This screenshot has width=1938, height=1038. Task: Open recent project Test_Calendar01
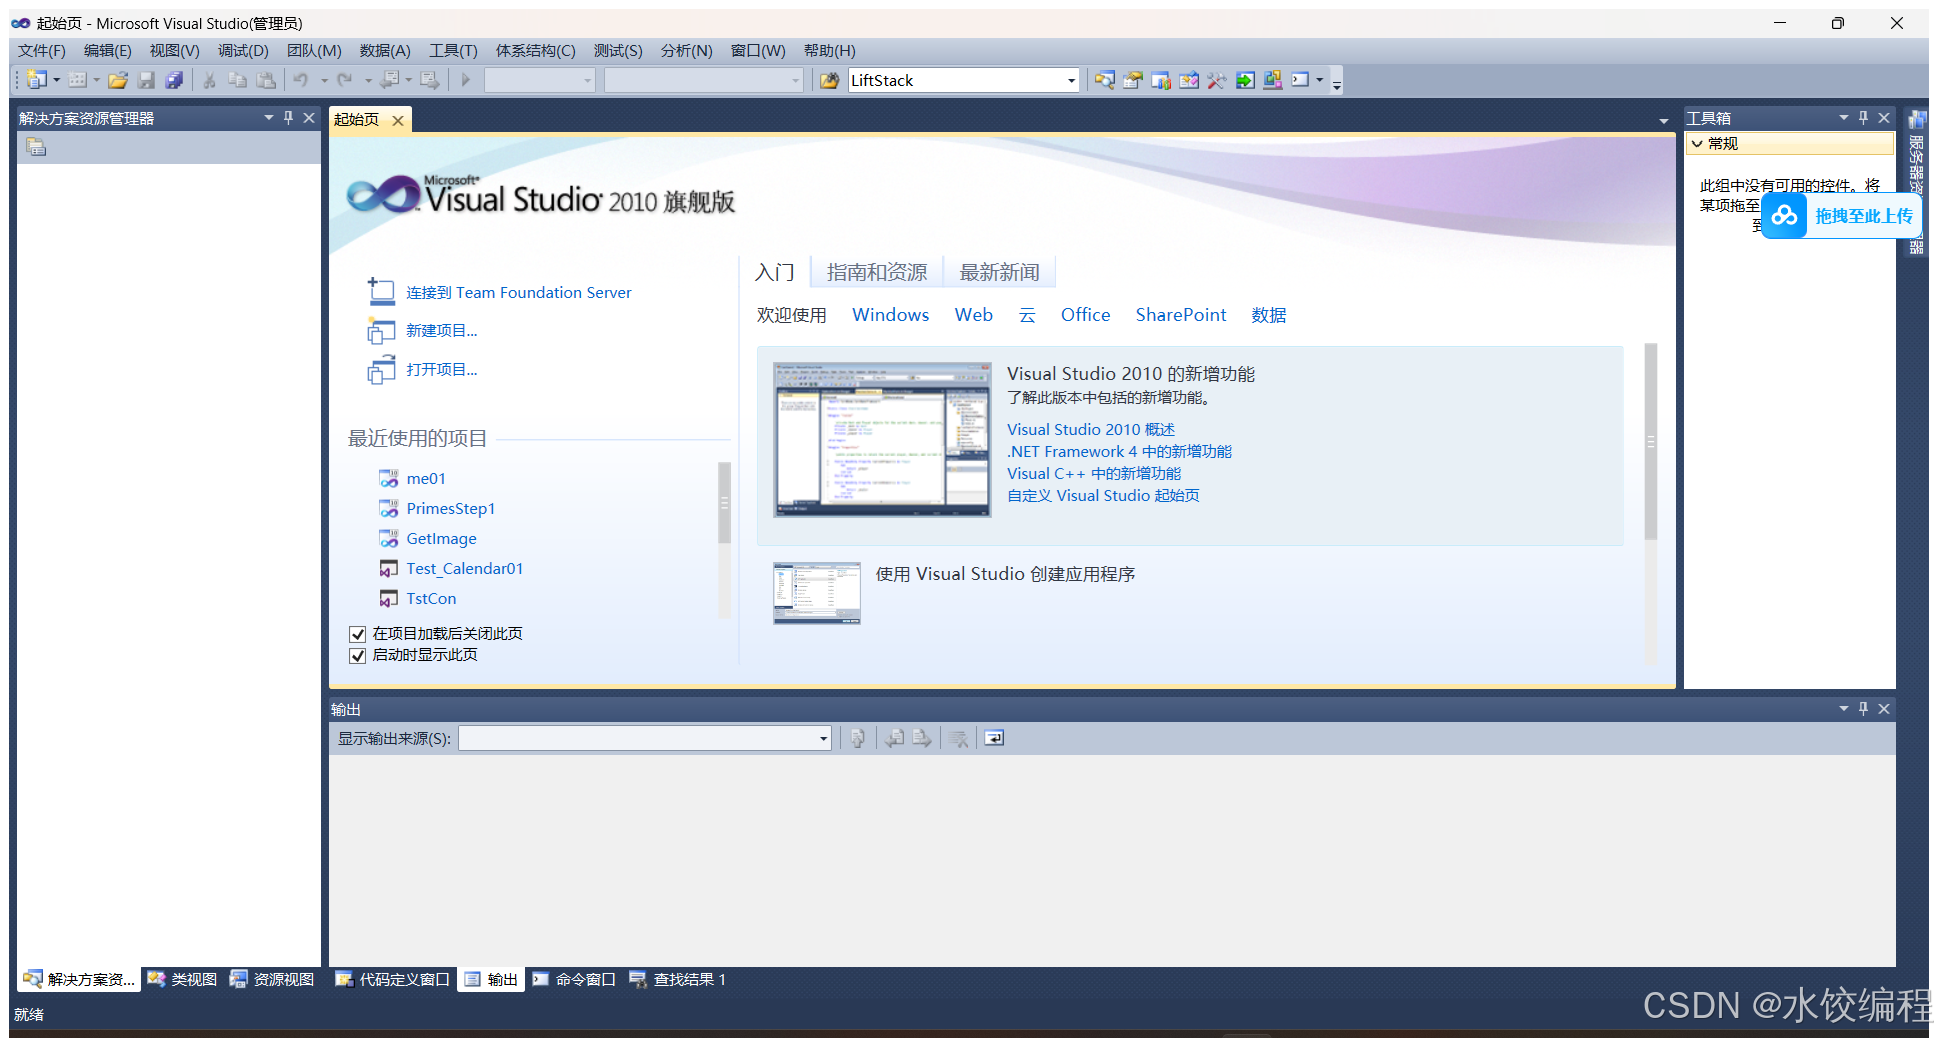[464, 568]
